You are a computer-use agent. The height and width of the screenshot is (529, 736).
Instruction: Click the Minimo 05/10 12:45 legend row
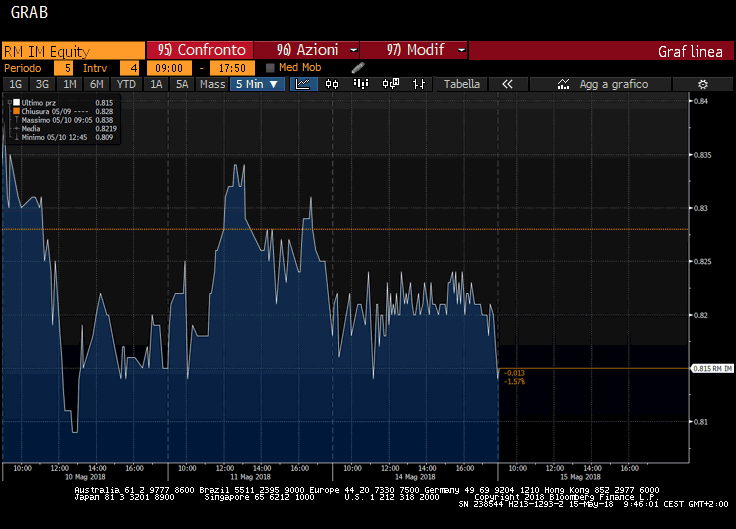[63, 138]
